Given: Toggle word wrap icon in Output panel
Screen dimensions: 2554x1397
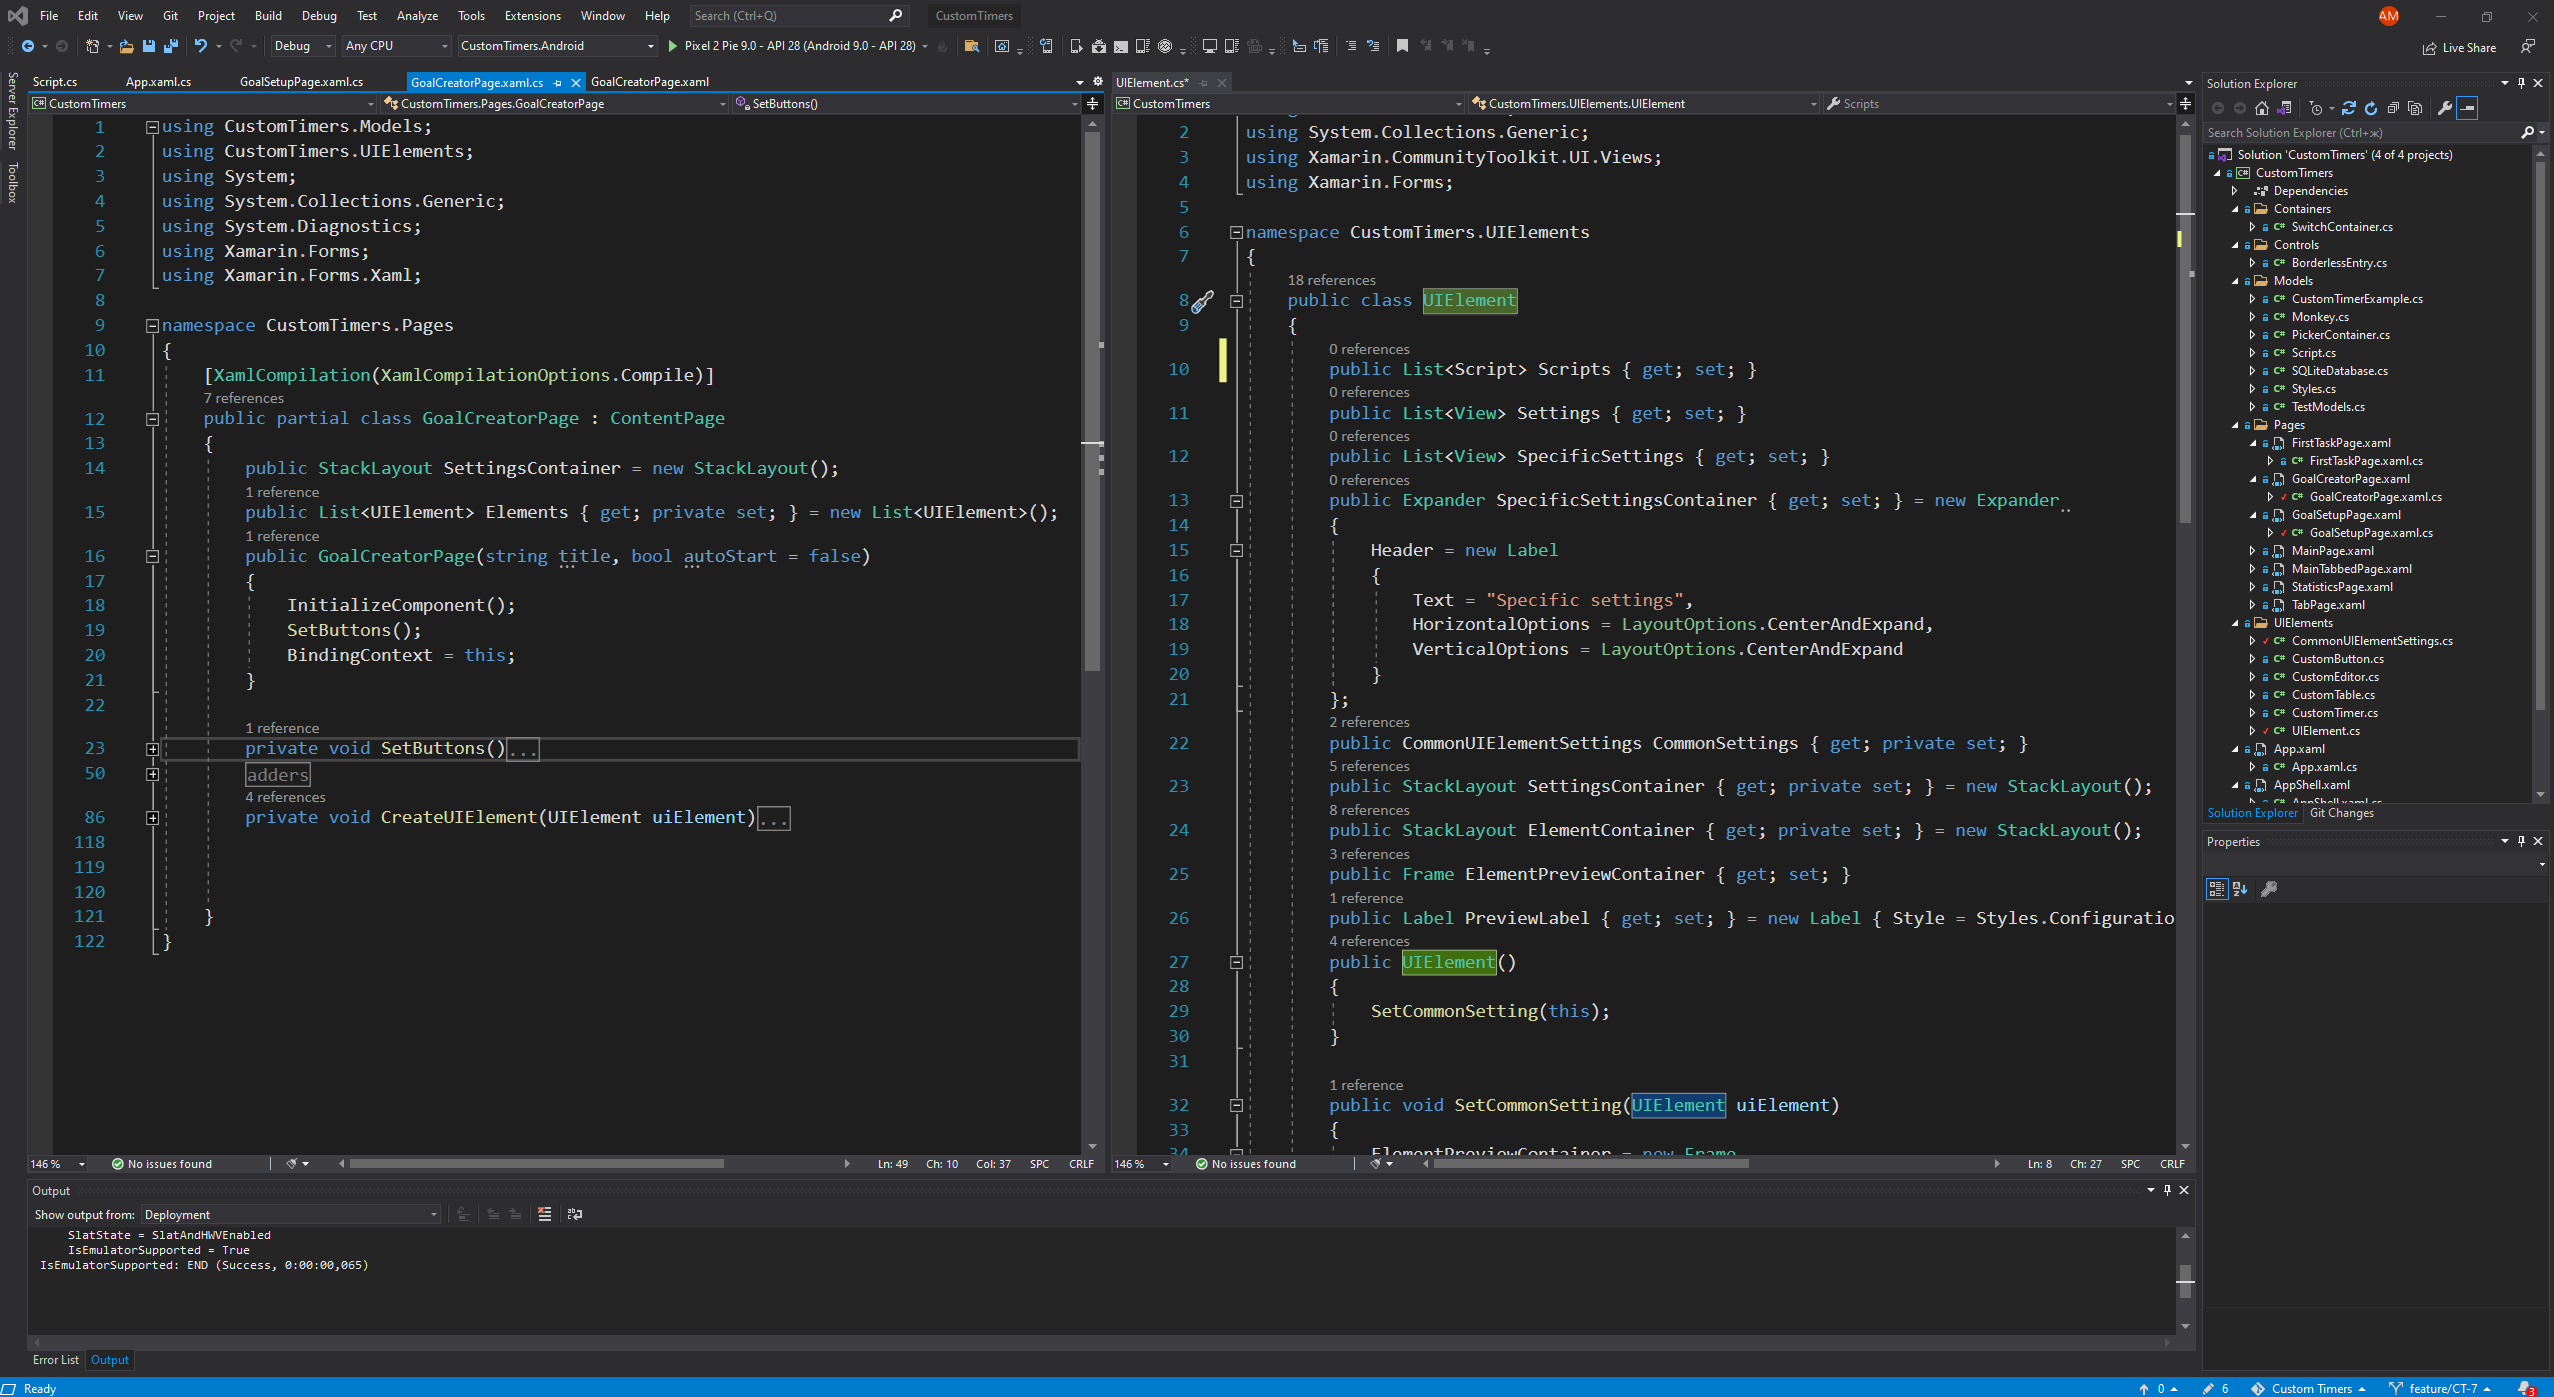Looking at the screenshot, I should click(x=574, y=1214).
